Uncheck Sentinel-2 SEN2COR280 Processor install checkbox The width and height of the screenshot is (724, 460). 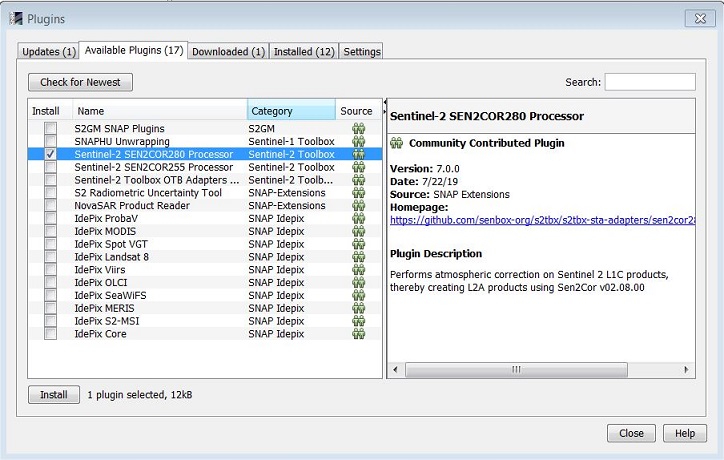[50, 155]
